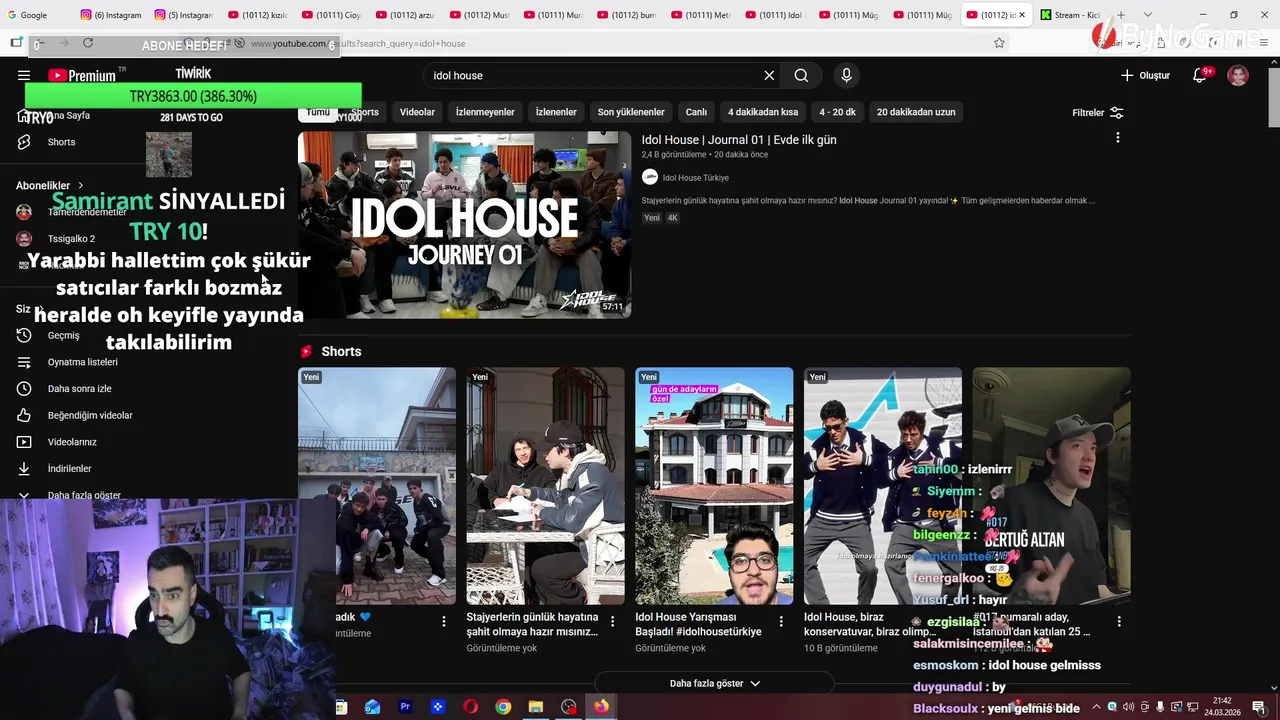Start voice search with microphone icon

tap(846, 75)
